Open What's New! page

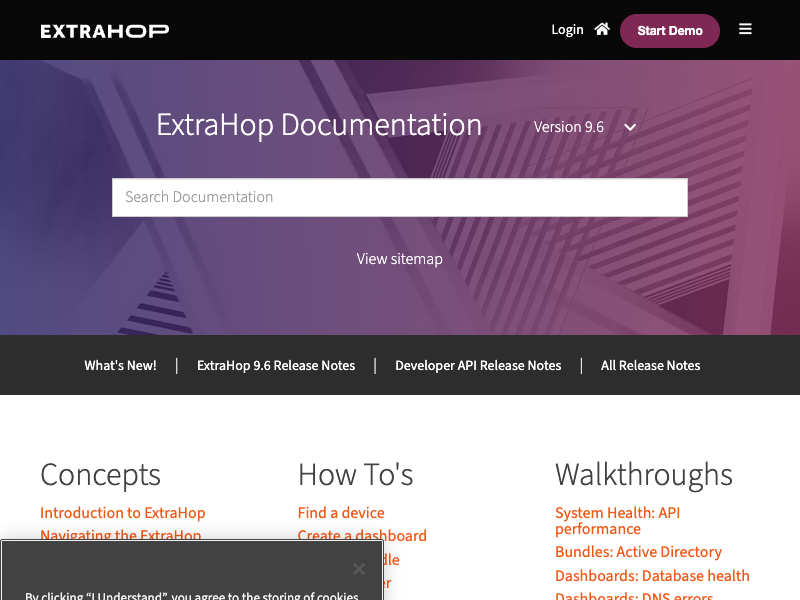(x=120, y=365)
